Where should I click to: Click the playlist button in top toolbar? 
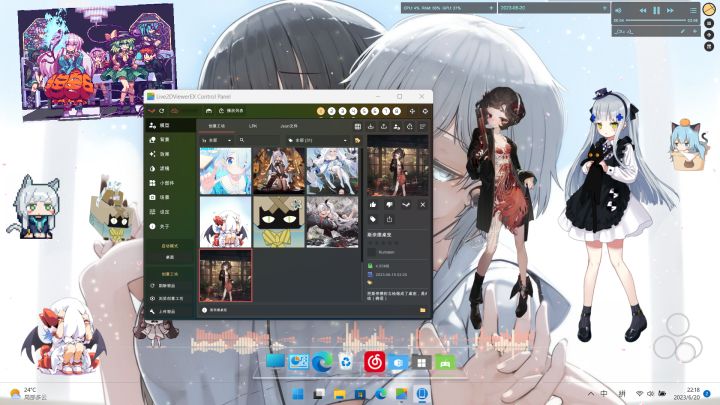(231, 111)
